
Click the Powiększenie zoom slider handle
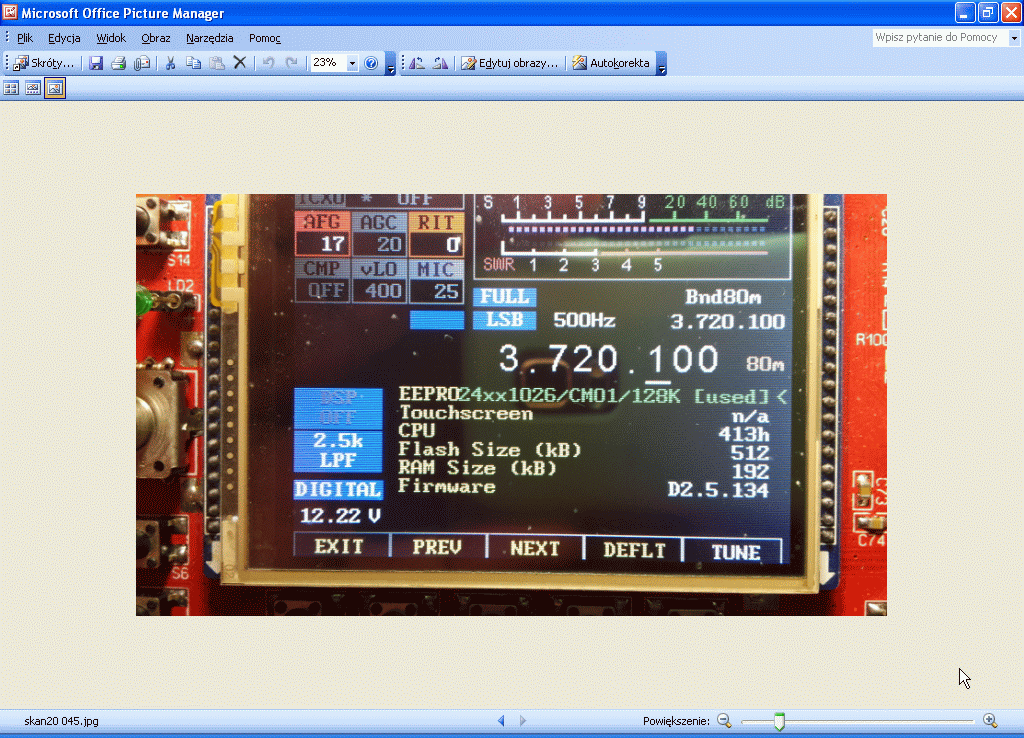[779, 721]
